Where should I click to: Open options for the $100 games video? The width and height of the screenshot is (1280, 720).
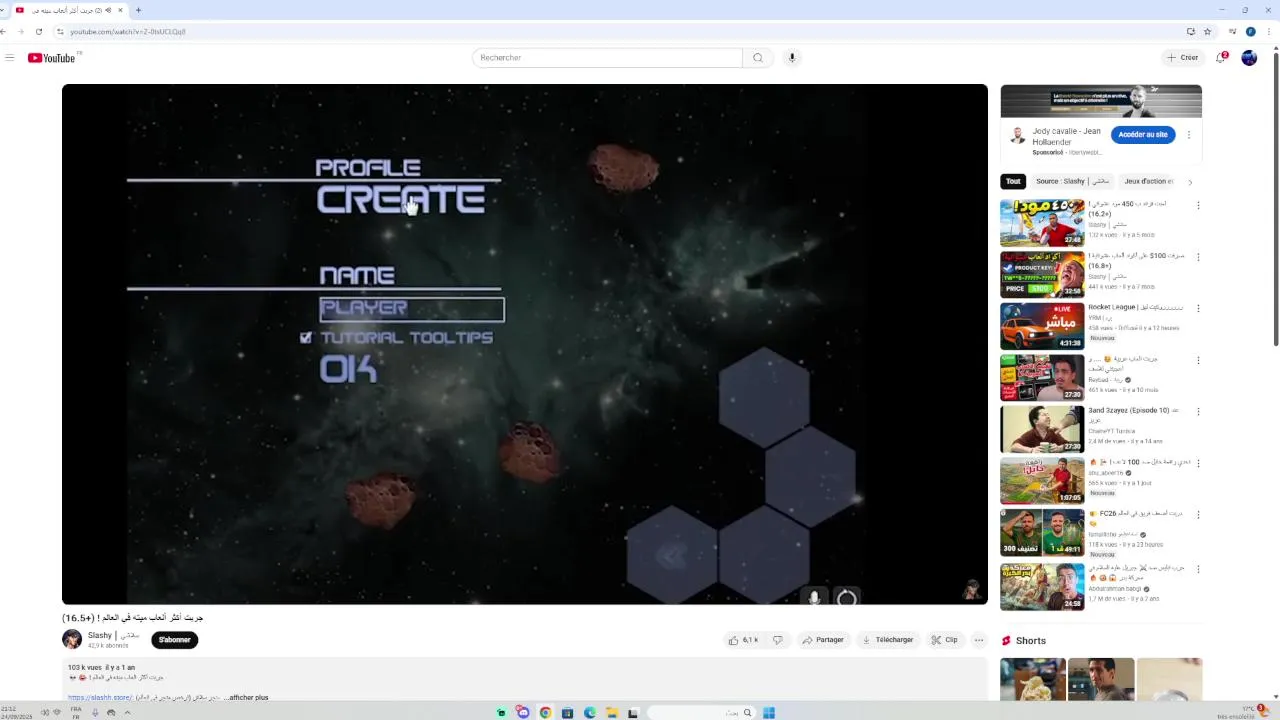click(1198, 257)
